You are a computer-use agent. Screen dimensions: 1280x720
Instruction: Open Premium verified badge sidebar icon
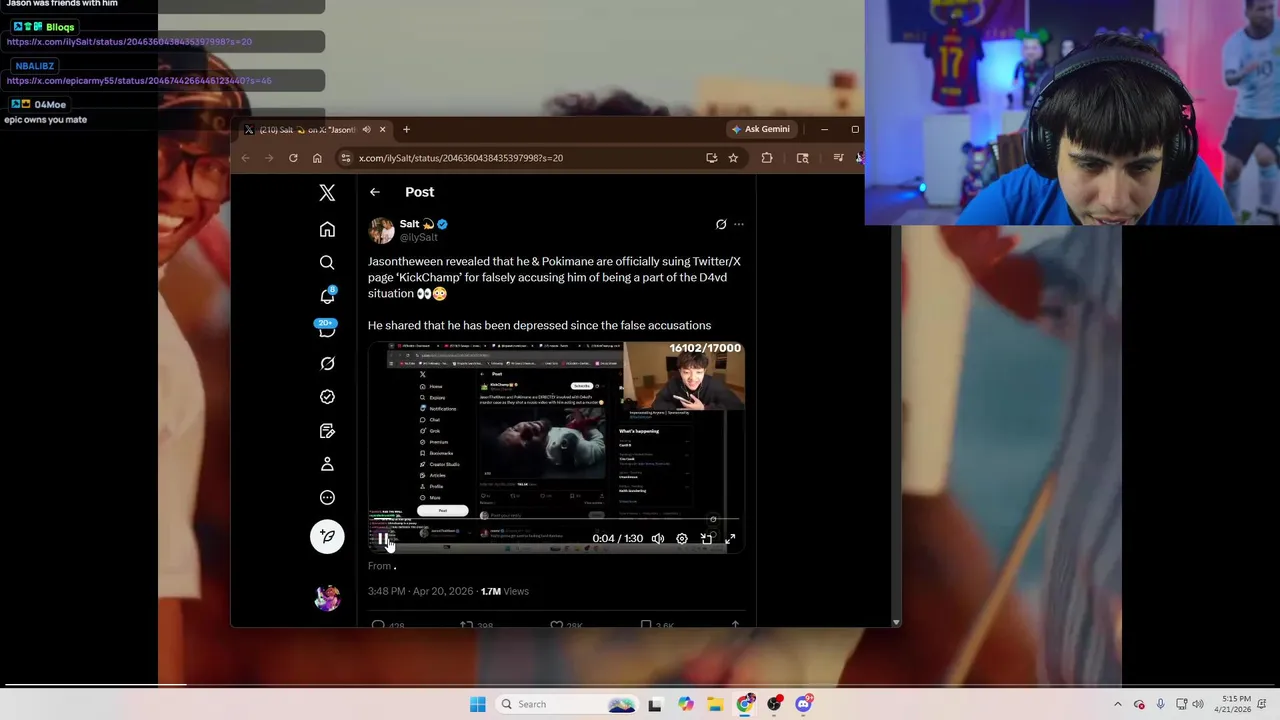tap(327, 397)
